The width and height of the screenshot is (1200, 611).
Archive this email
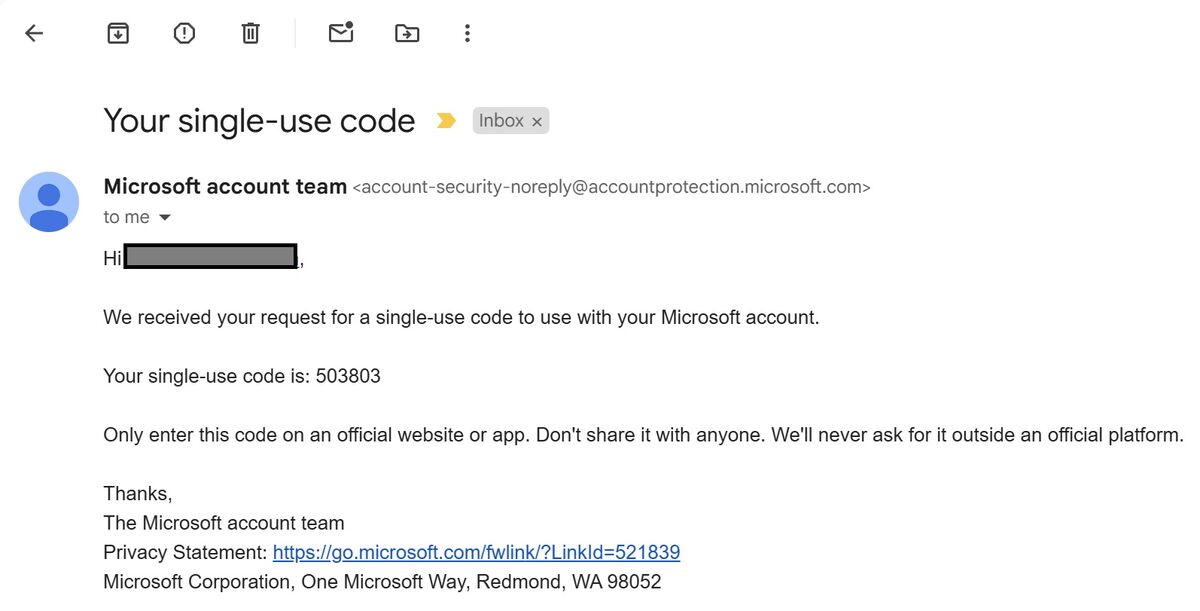pos(118,33)
